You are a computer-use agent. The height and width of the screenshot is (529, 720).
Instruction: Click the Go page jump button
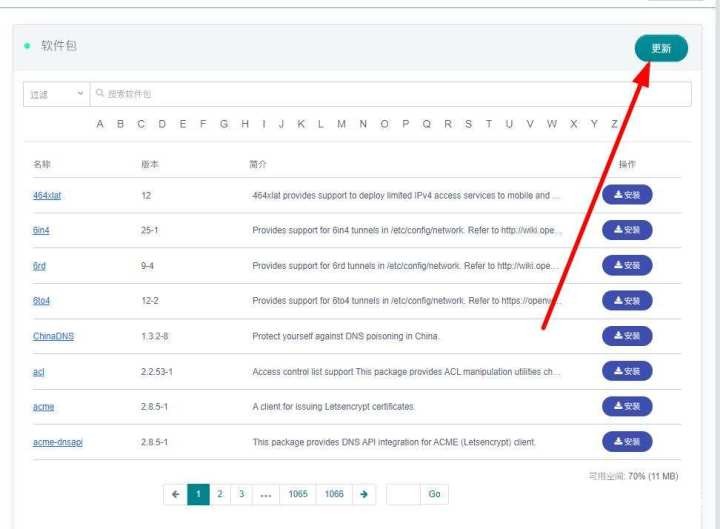click(434, 494)
